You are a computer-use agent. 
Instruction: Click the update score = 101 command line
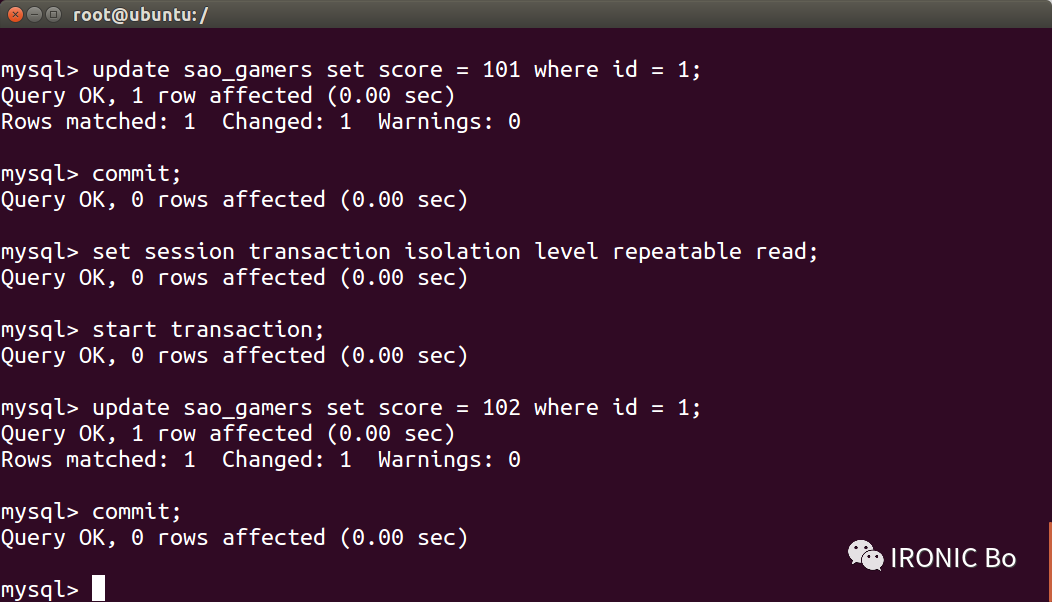coord(351,70)
